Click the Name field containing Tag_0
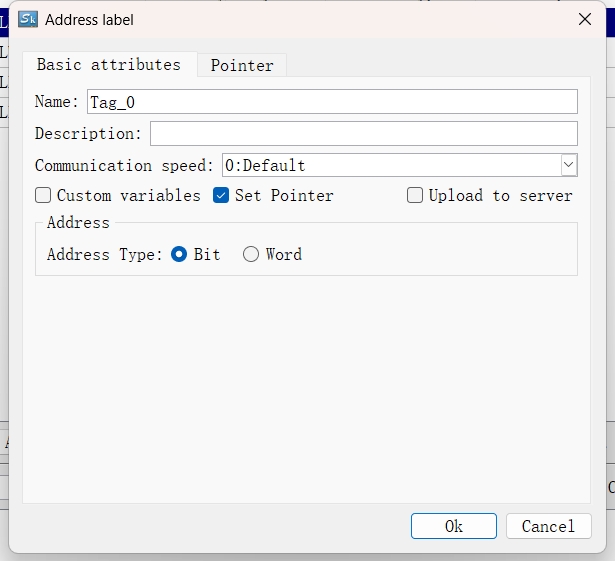This screenshot has width=615, height=561. point(332,102)
